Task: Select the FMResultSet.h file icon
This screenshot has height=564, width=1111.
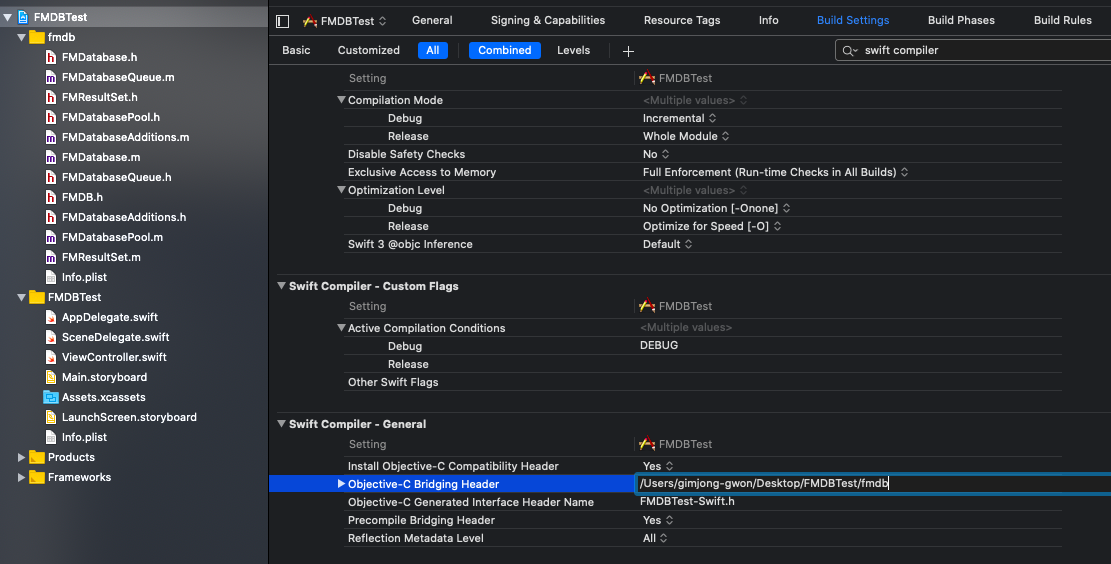Action: (x=51, y=97)
